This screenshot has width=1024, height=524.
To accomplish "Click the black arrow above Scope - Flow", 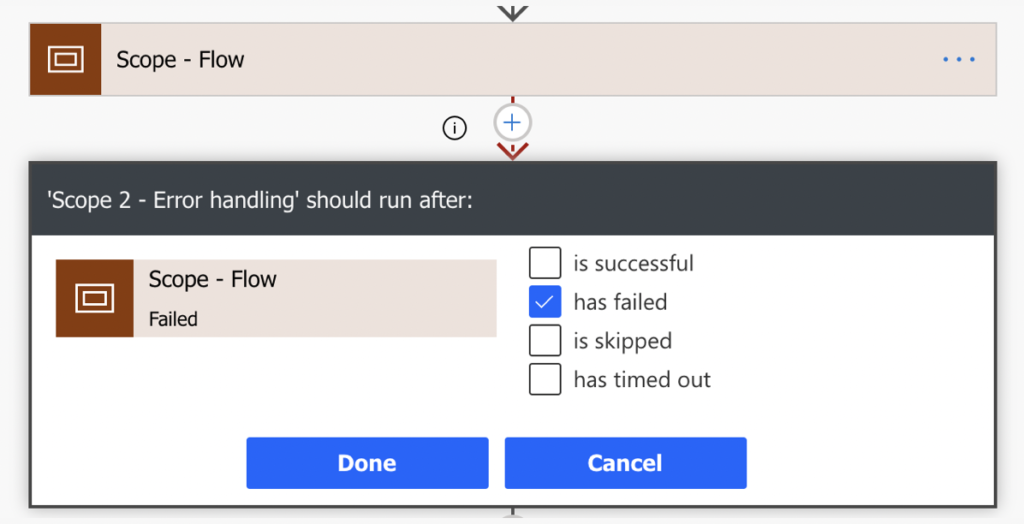I will click(513, 12).
